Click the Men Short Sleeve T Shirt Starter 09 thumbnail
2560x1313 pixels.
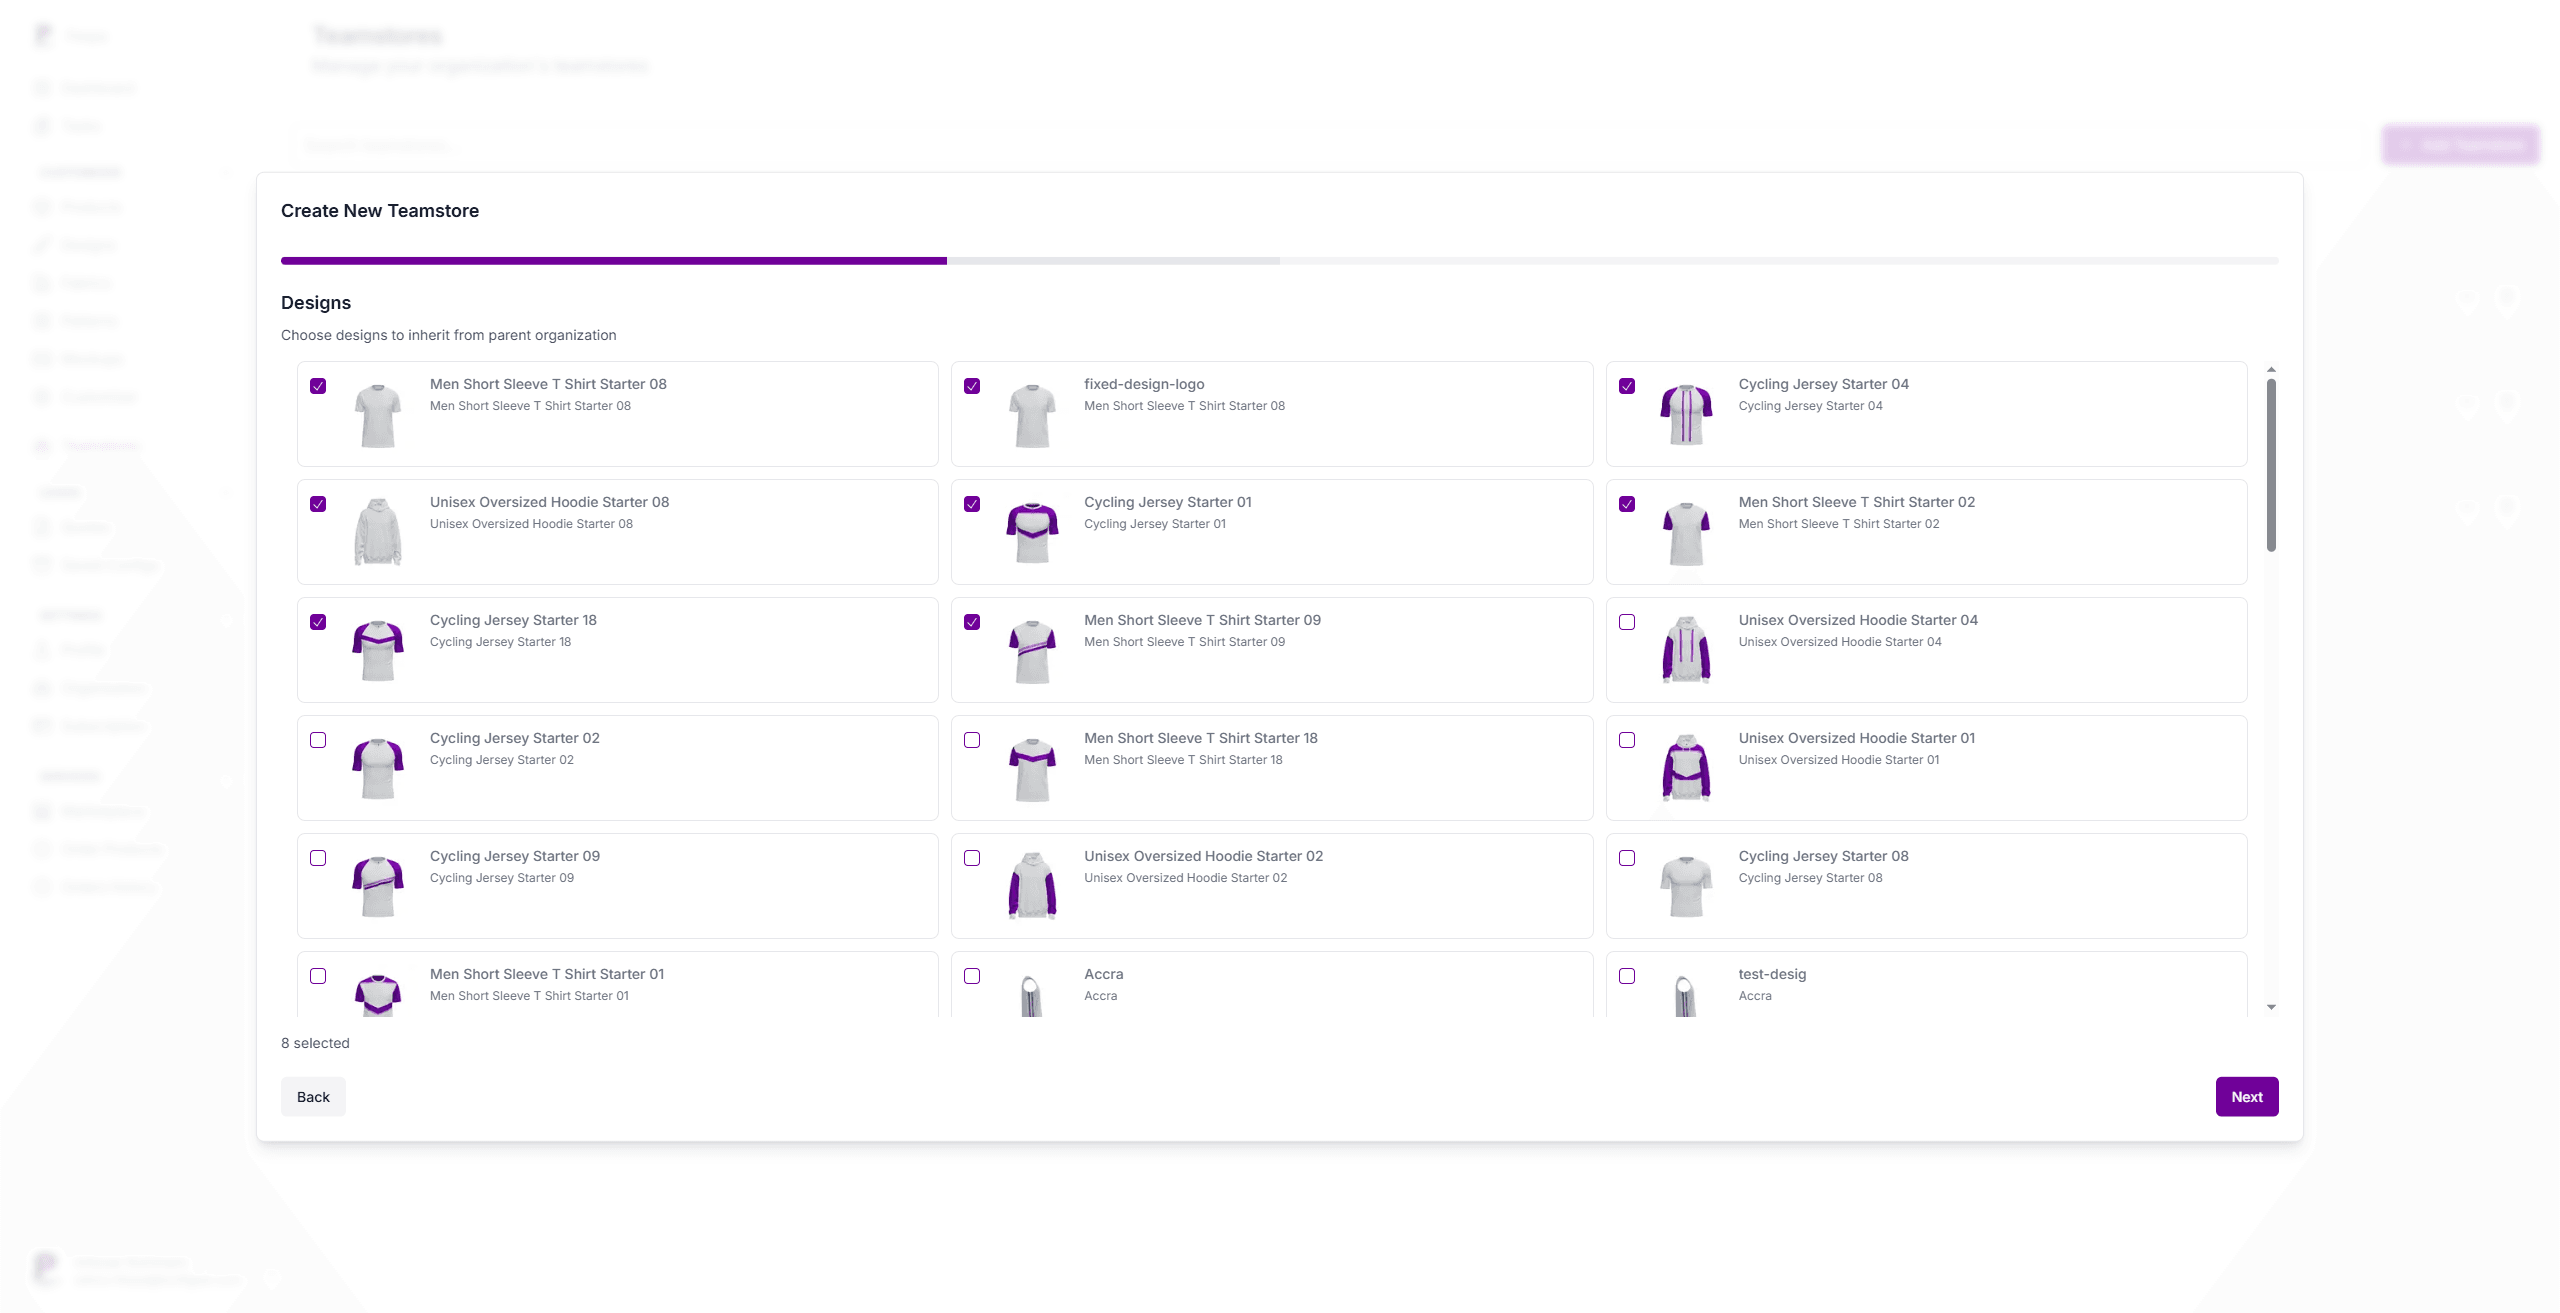pos(1031,650)
